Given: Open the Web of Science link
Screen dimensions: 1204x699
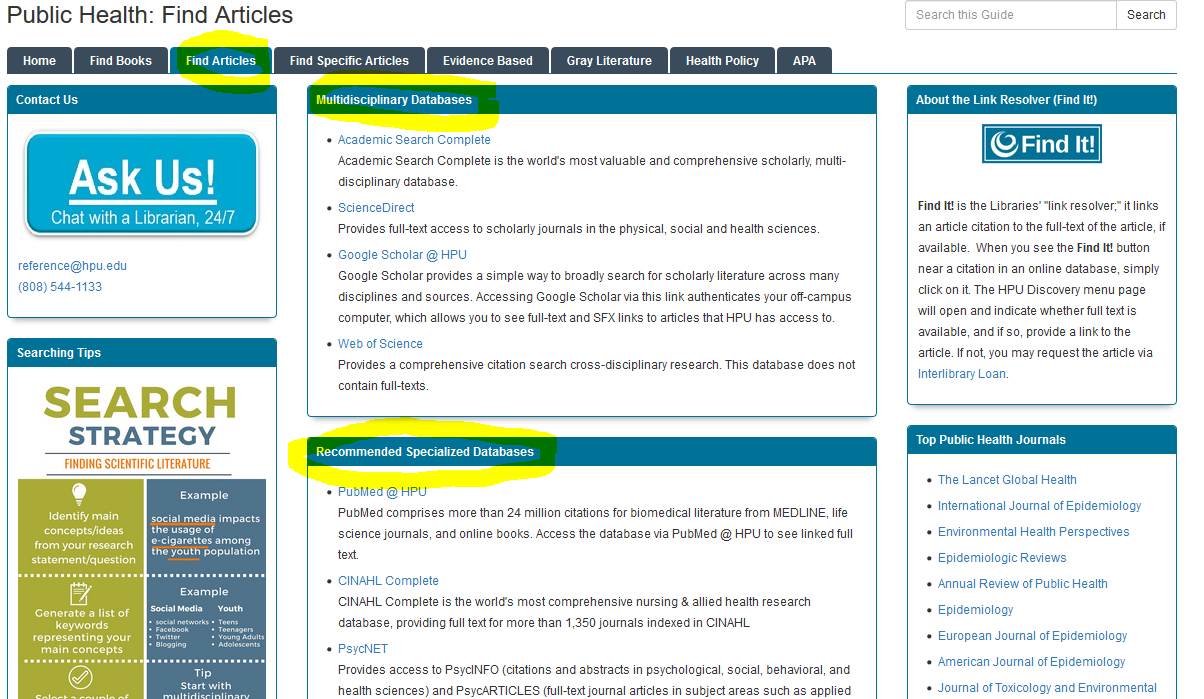Looking at the screenshot, I should click(x=380, y=344).
